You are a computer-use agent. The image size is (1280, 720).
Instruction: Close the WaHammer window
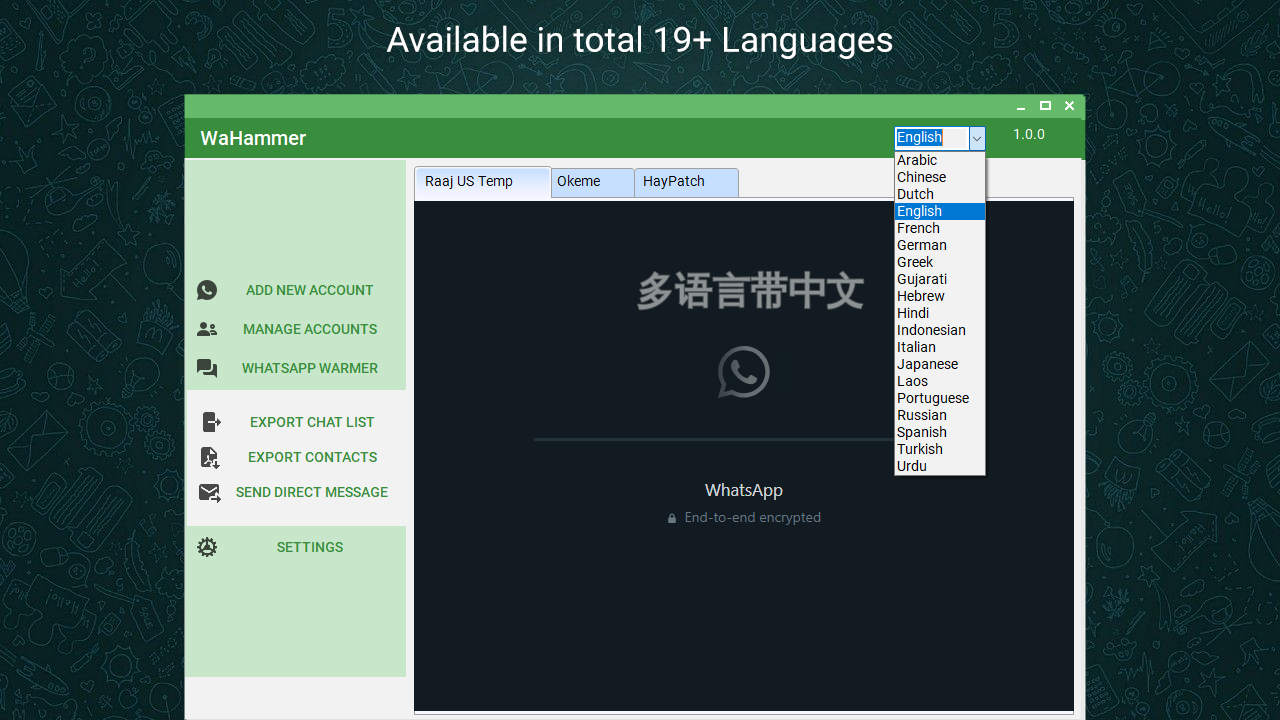[1069, 106]
